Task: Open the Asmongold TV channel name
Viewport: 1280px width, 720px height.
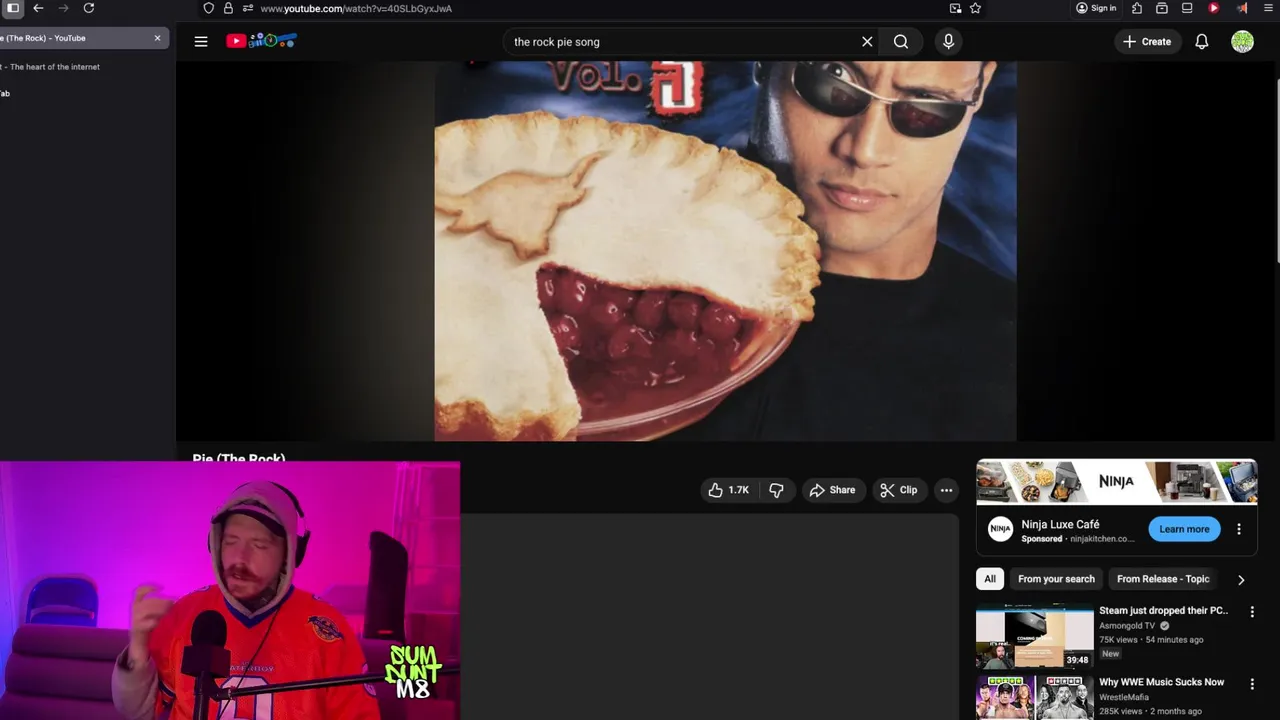Action: (x=1127, y=626)
